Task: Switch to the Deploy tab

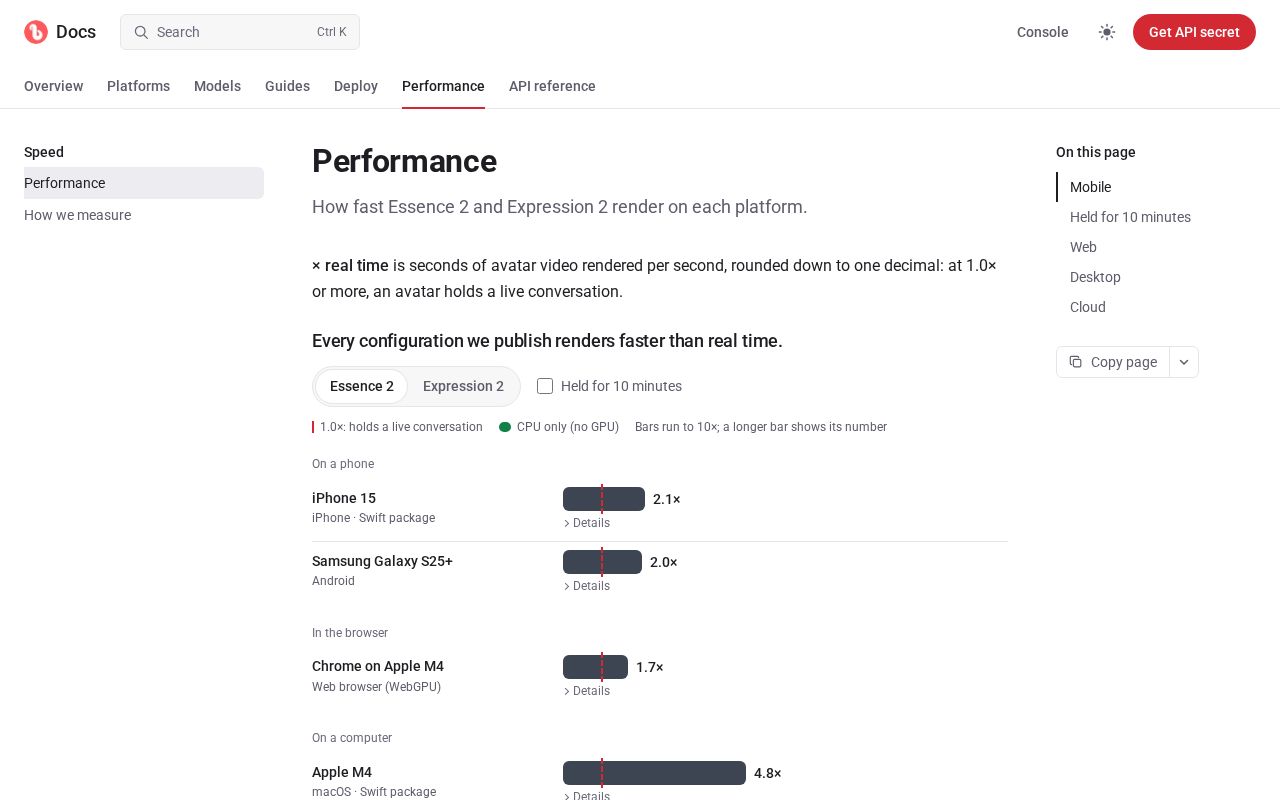Action: 356,86
